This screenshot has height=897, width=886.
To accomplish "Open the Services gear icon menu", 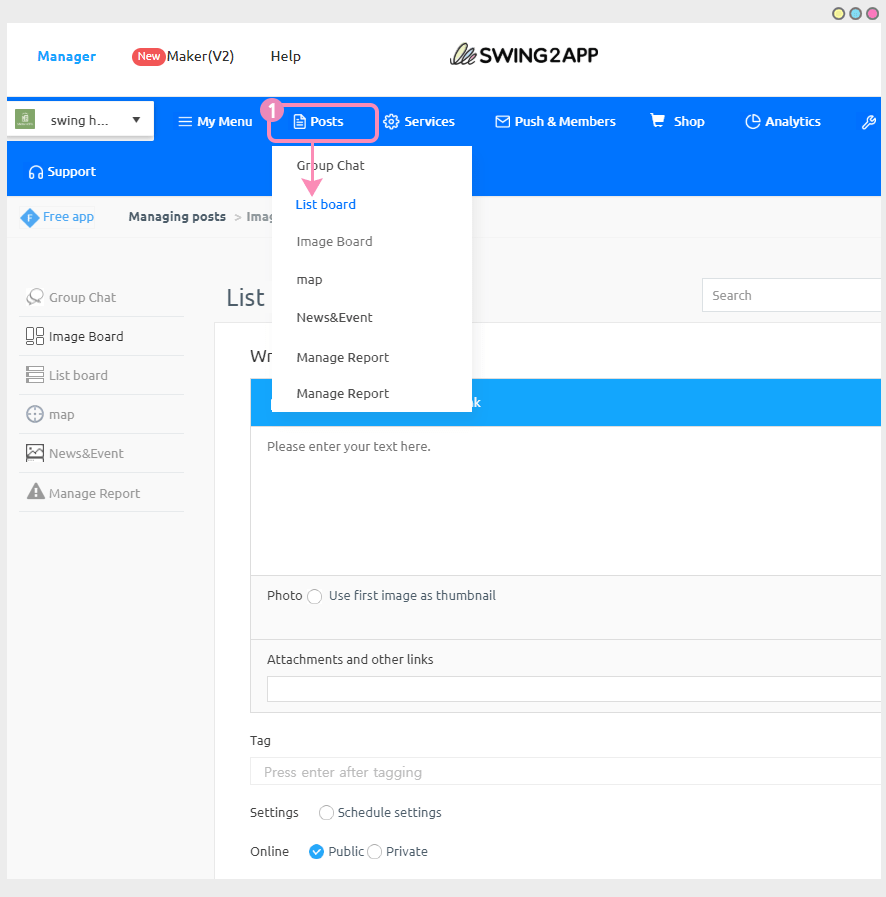I will 393,121.
